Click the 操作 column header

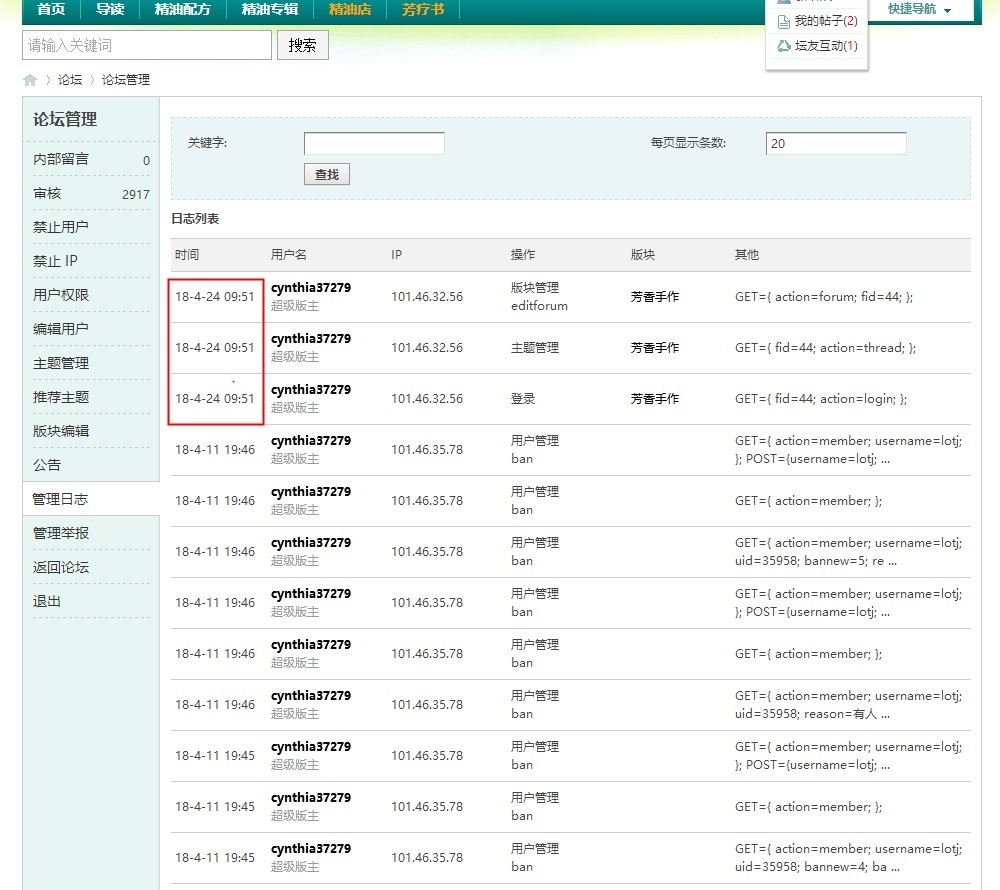pyautogui.click(x=523, y=254)
